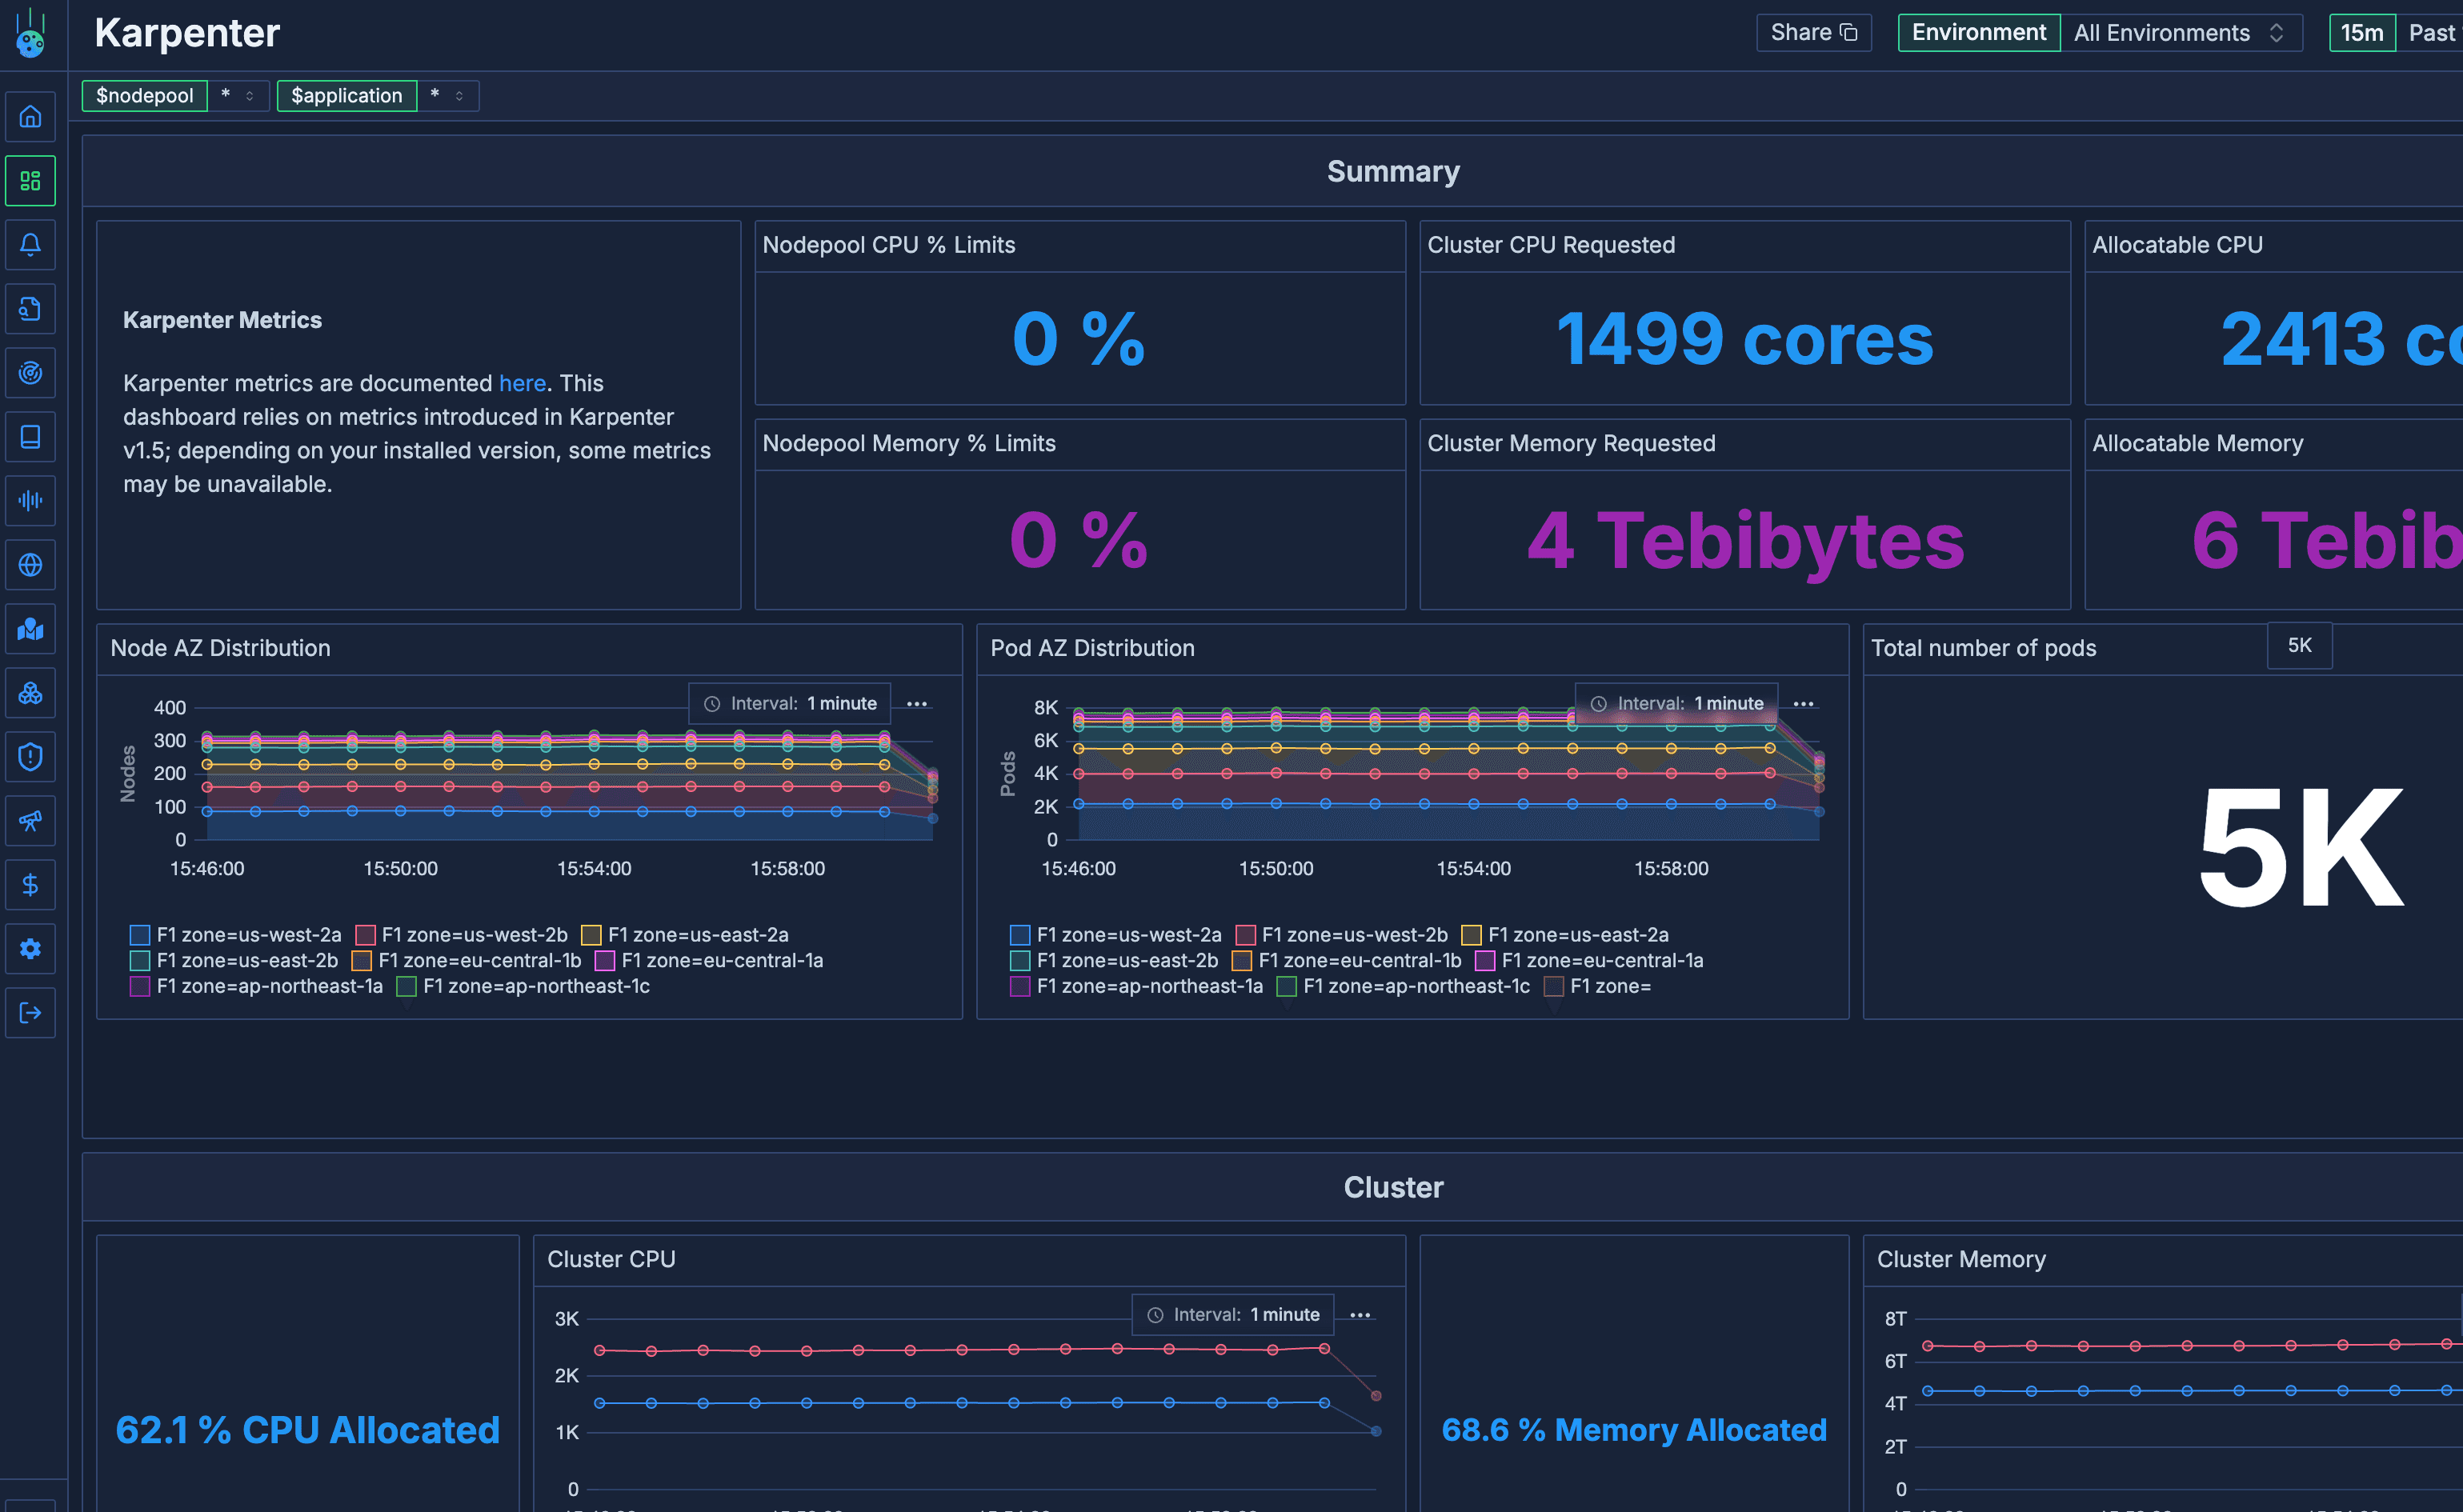Change interval on Node AZ Distribution chart
Screen dimensions: 2463x1512
pyautogui.click(x=790, y=704)
